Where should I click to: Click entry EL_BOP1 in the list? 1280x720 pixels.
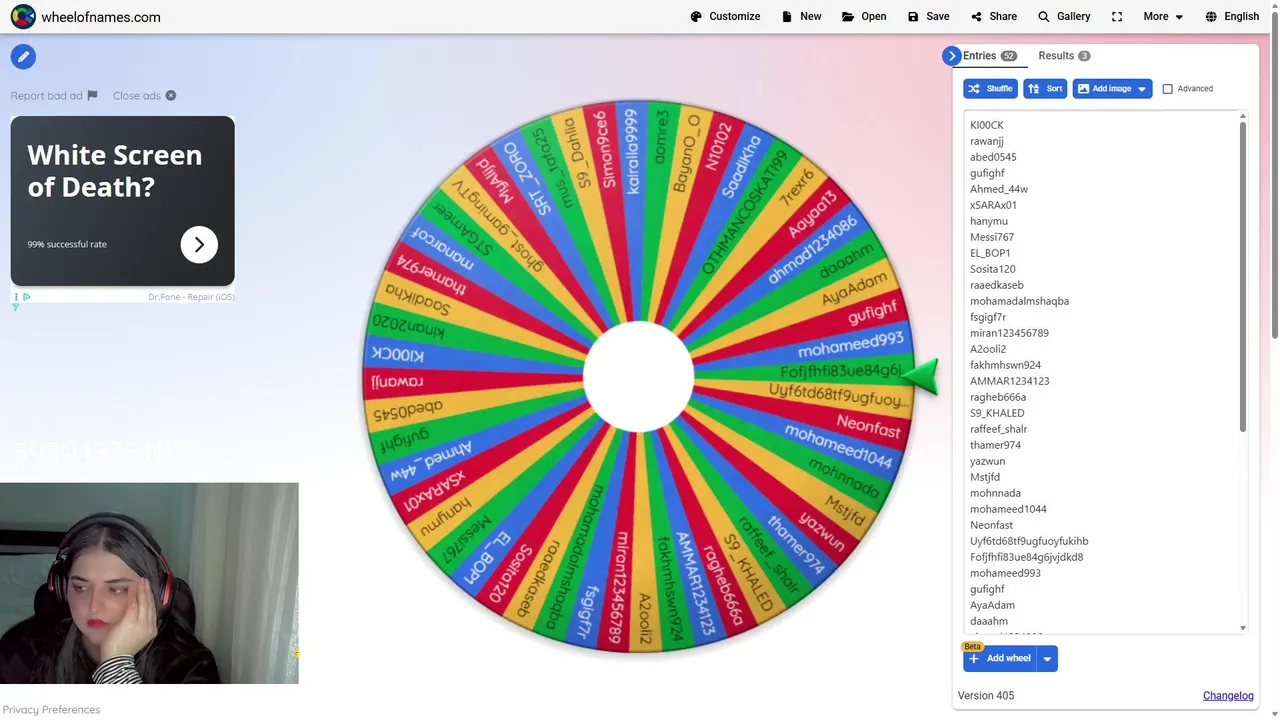[x=990, y=253]
